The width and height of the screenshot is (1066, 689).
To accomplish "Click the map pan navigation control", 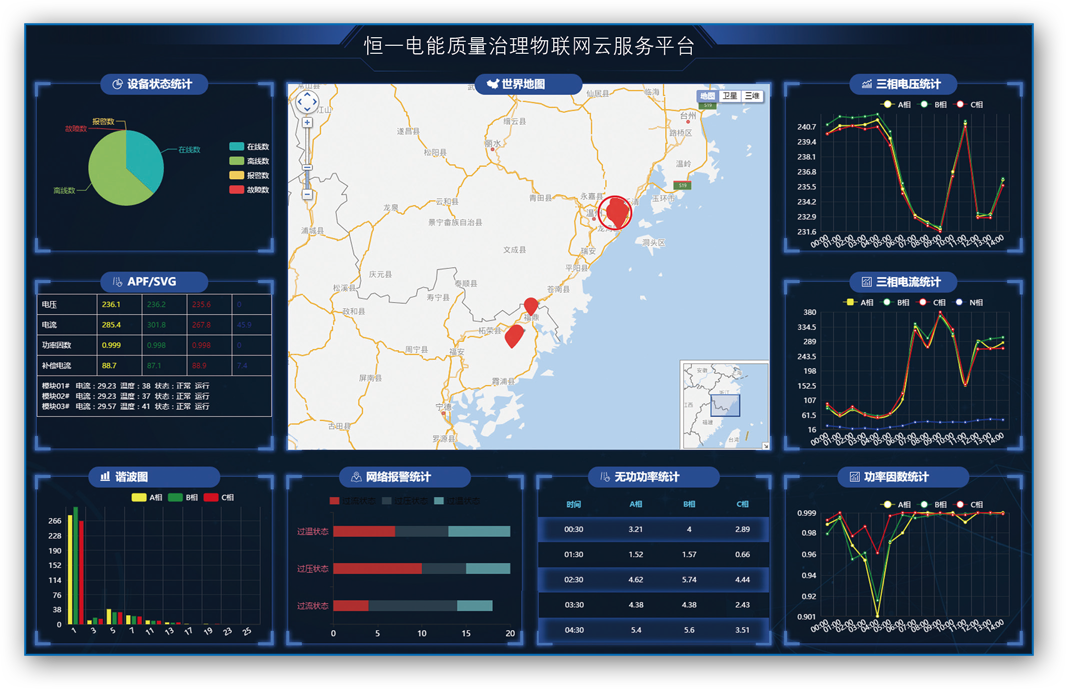I will pyautogui.click(x=307, y=101).
